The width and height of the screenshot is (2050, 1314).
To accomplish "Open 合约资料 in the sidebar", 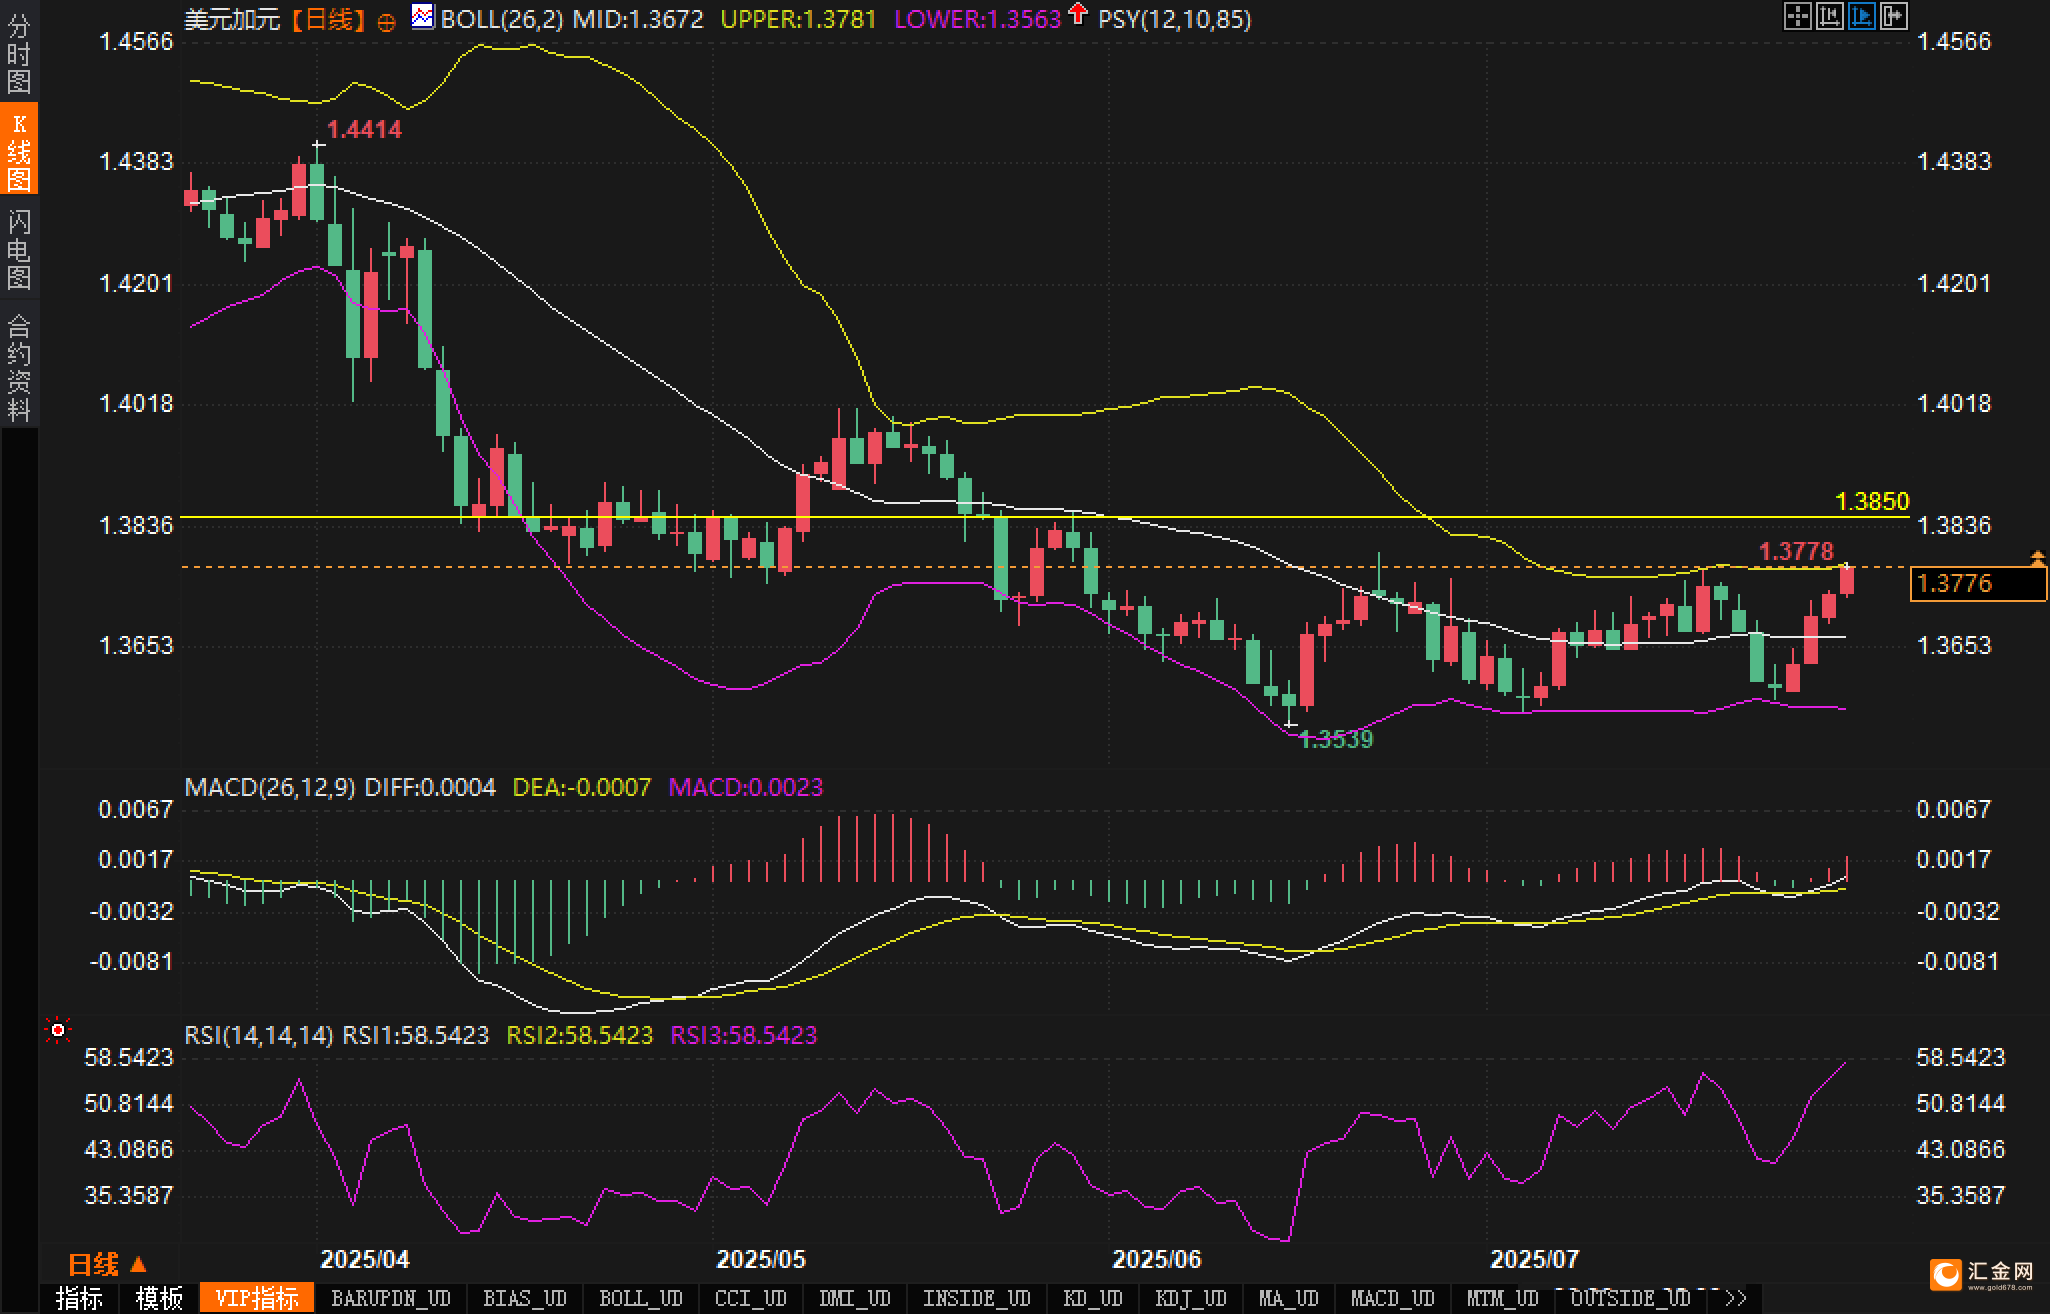I will click(x=19, y=367).
